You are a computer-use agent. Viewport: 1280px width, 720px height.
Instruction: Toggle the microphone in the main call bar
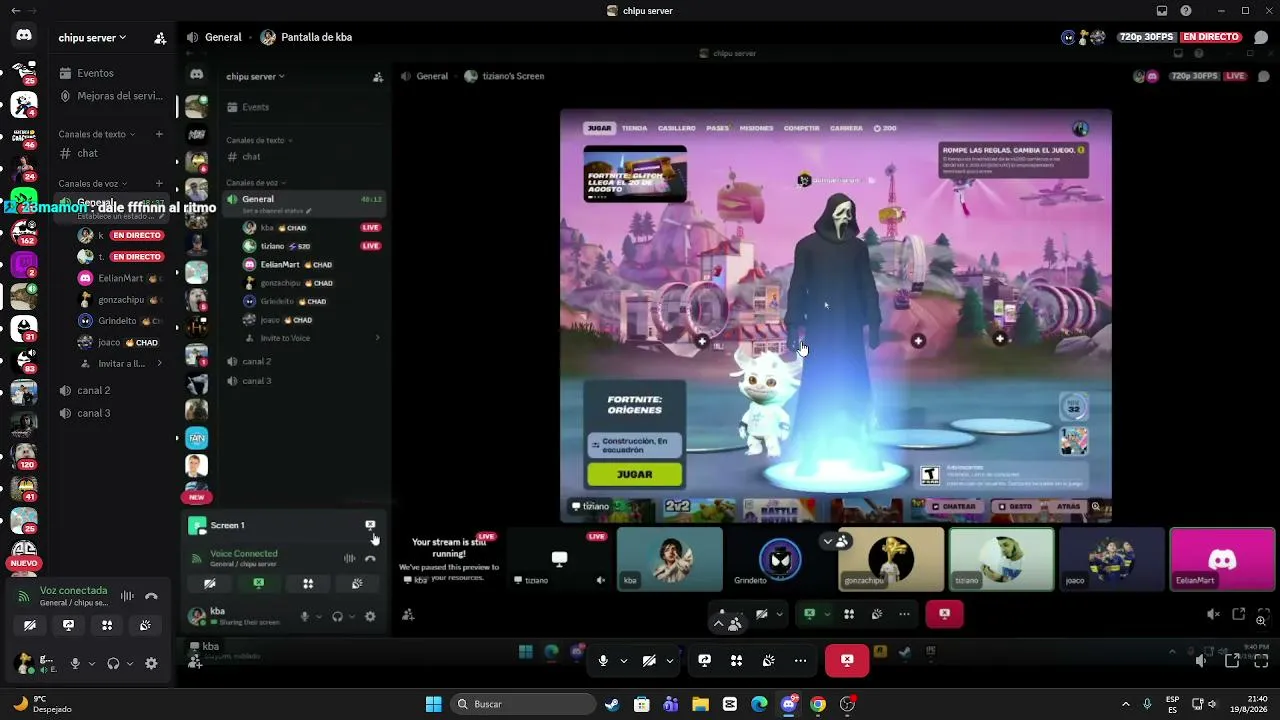[603, 660]
